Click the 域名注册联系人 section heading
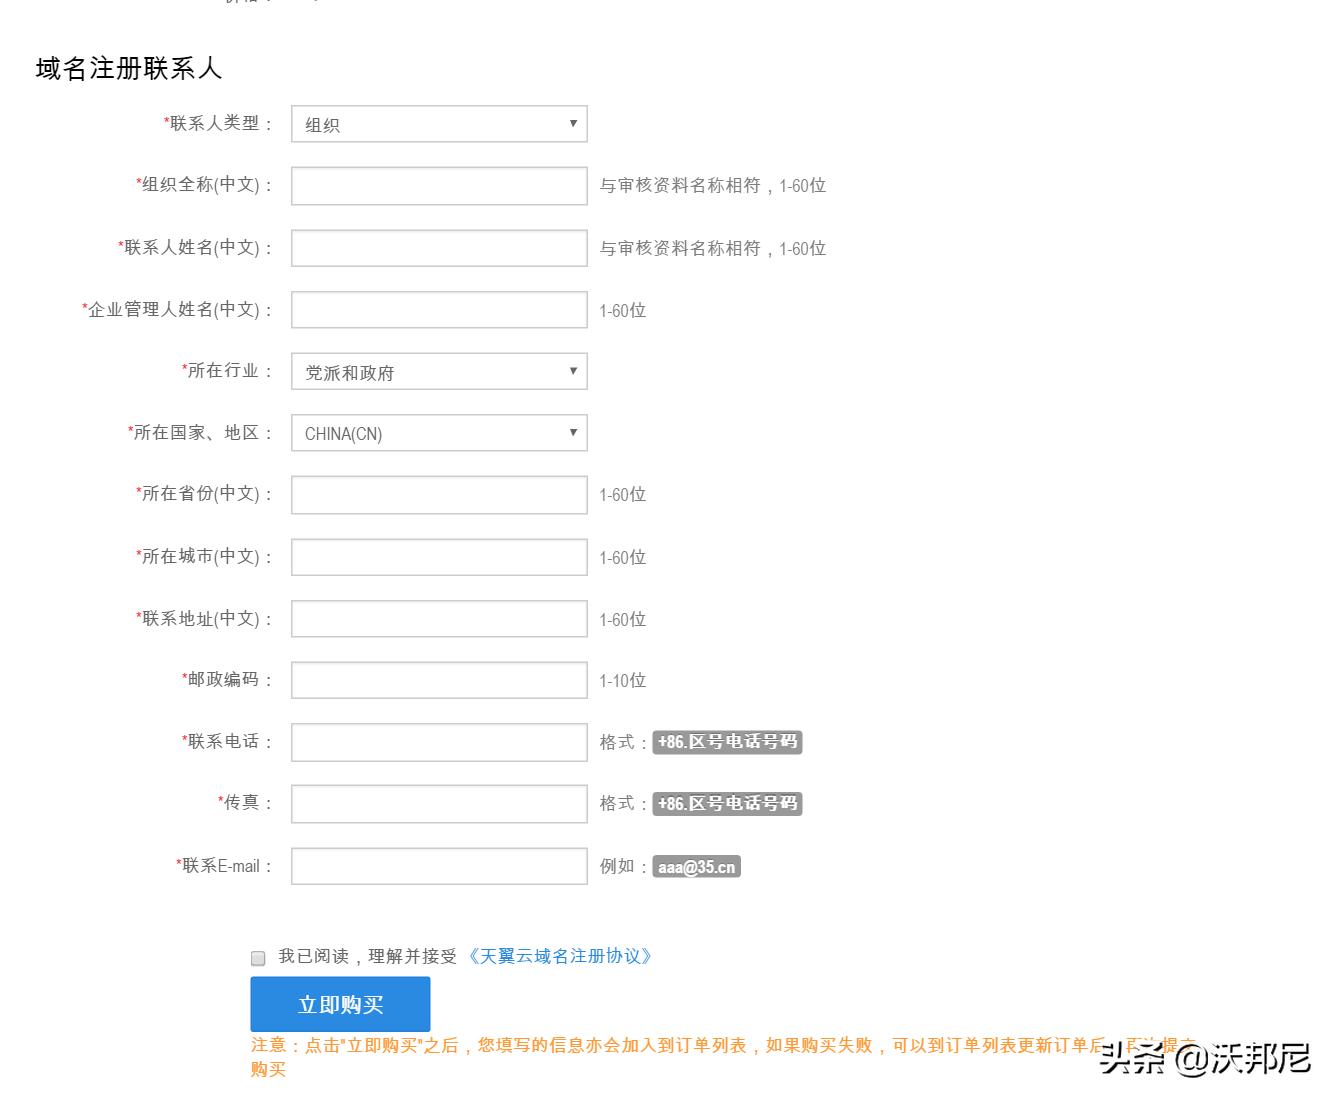This screenshot has height=1106, width=1341. 128,69
